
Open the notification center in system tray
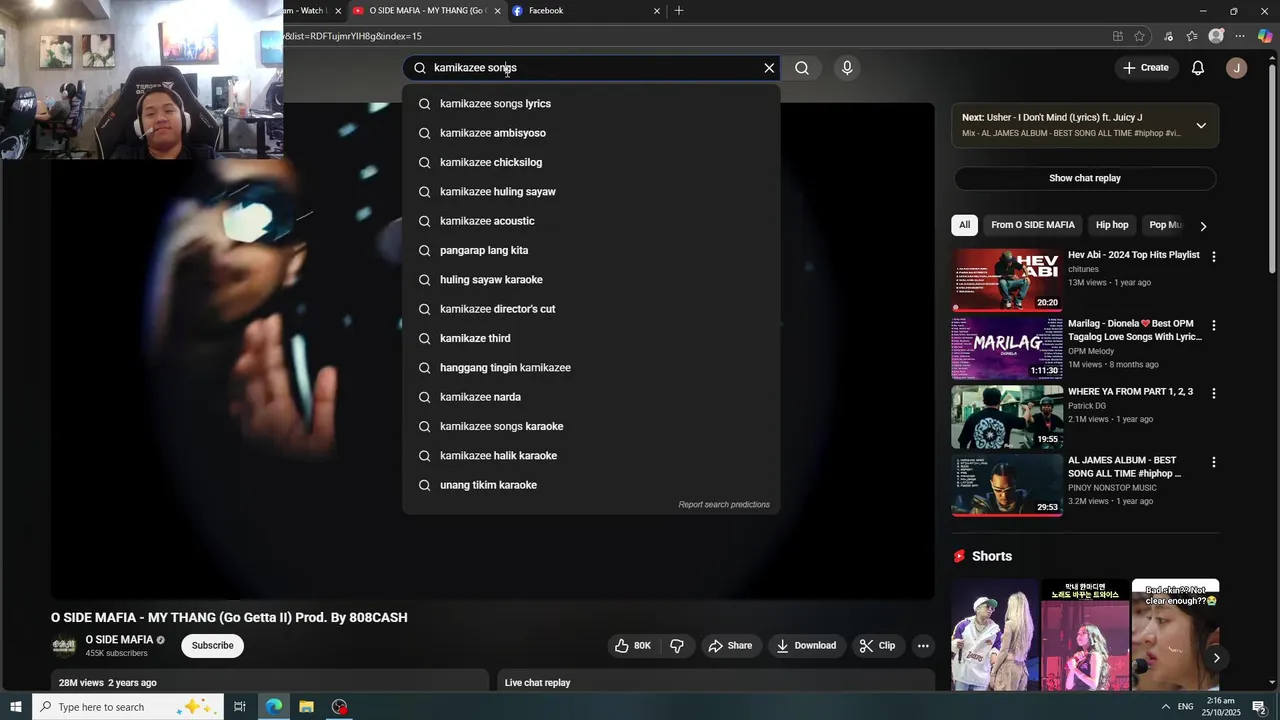coord(1260,707)
